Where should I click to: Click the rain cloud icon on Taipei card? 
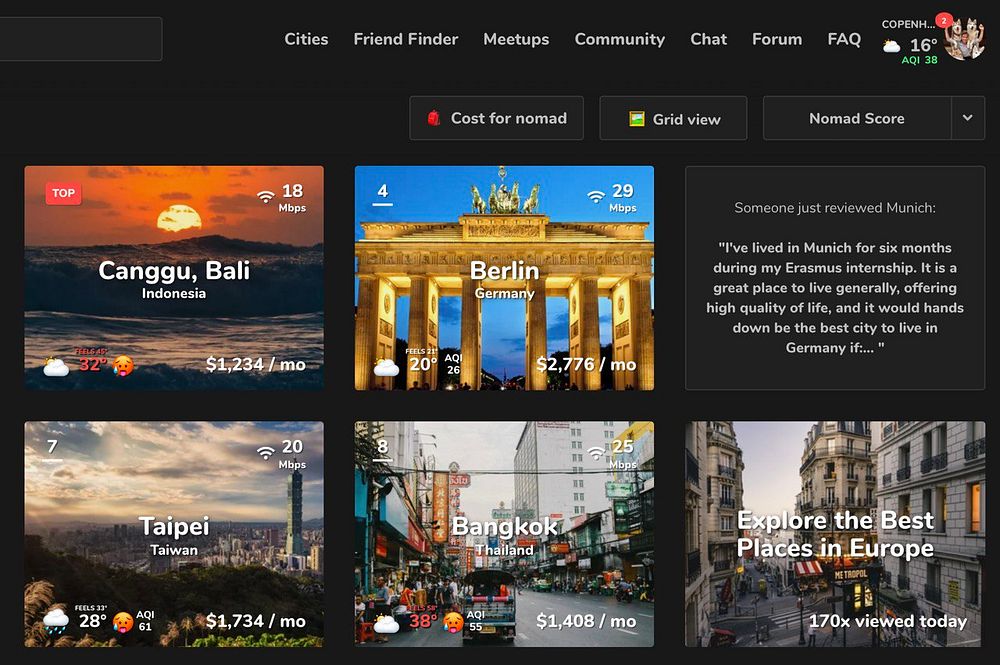(56, 621)
